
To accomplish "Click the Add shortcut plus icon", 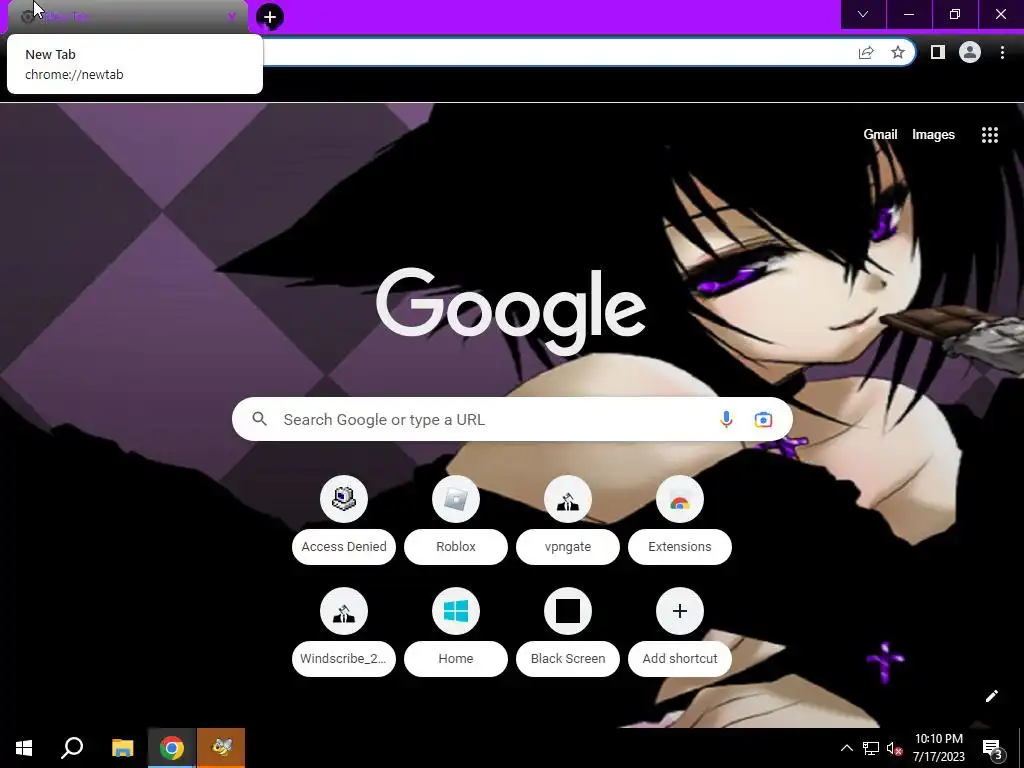I will (680, 611).
